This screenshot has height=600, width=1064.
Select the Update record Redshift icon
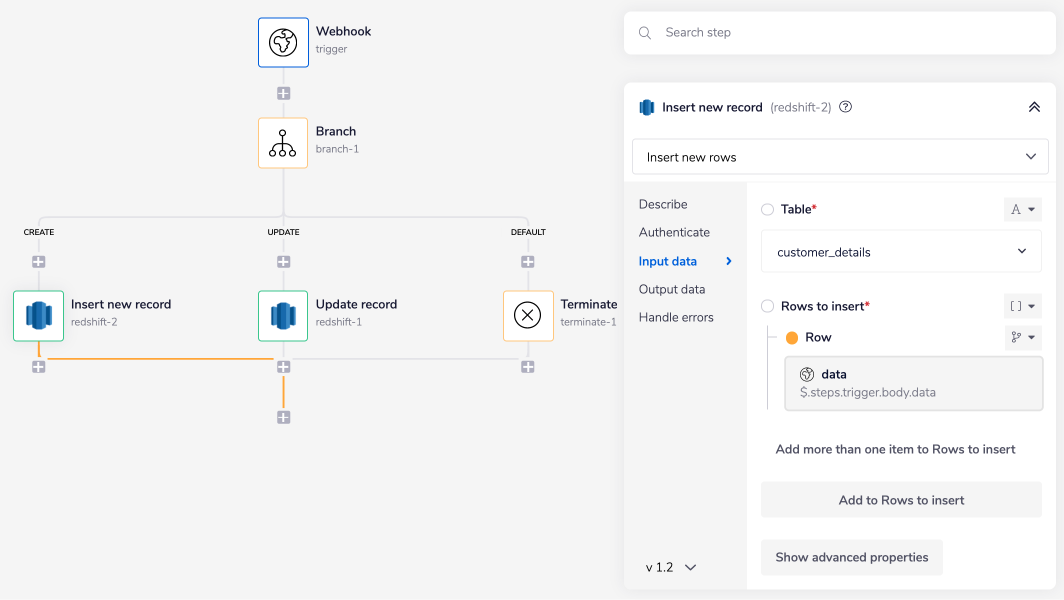pyautogui.click(x=283, y=316)
